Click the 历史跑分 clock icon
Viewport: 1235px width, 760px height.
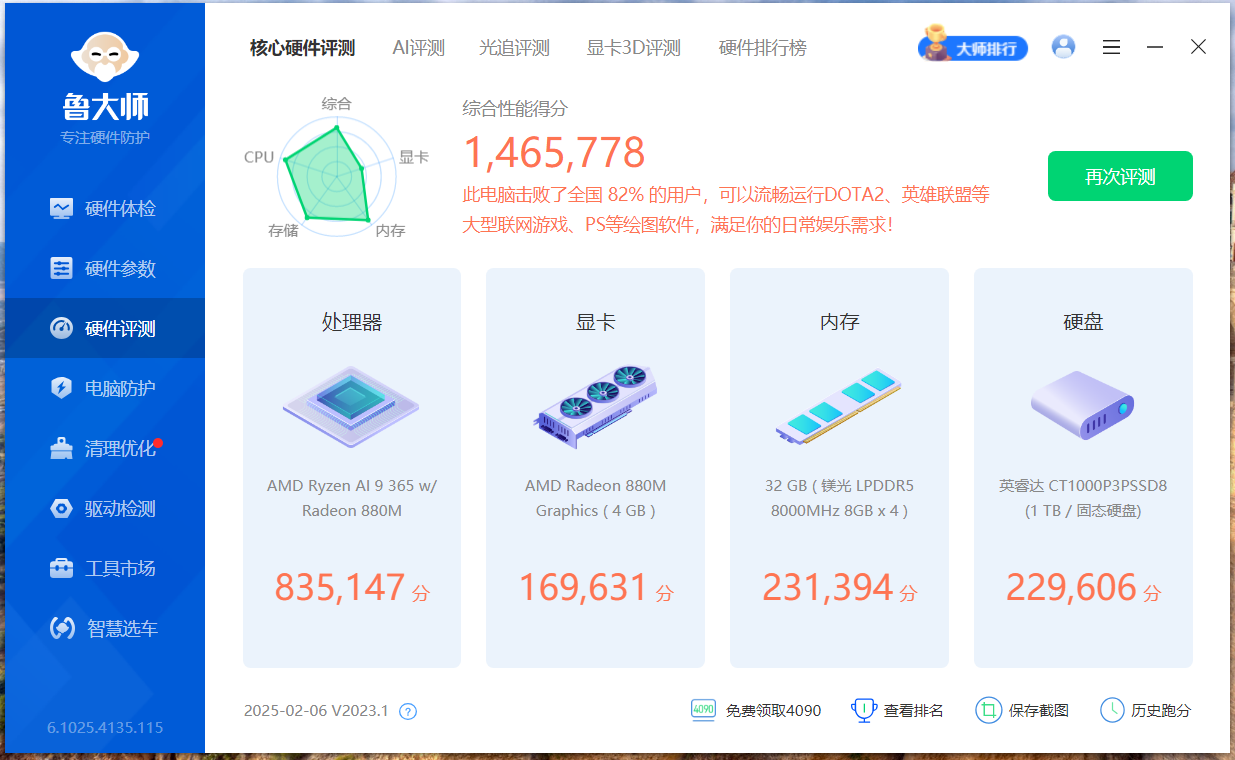[x=1112, y=710]
